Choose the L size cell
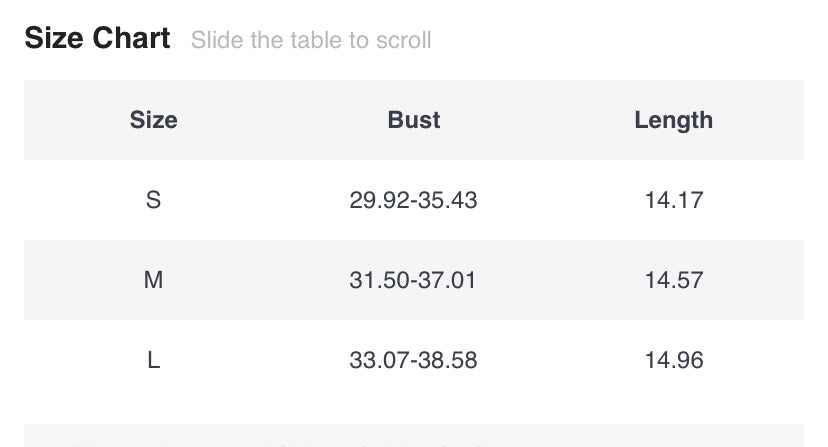The image size is (828, 447). 153,360
